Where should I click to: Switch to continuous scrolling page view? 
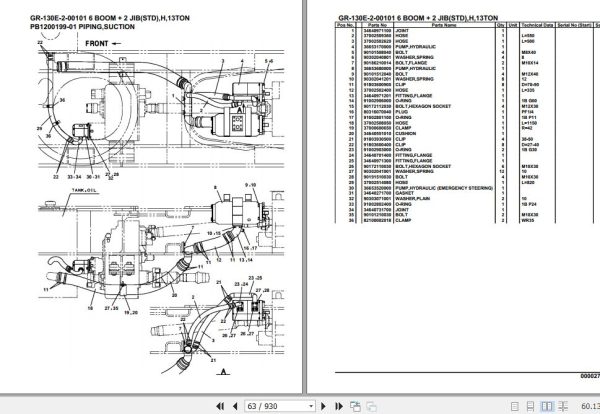click(x=530, y=406)
